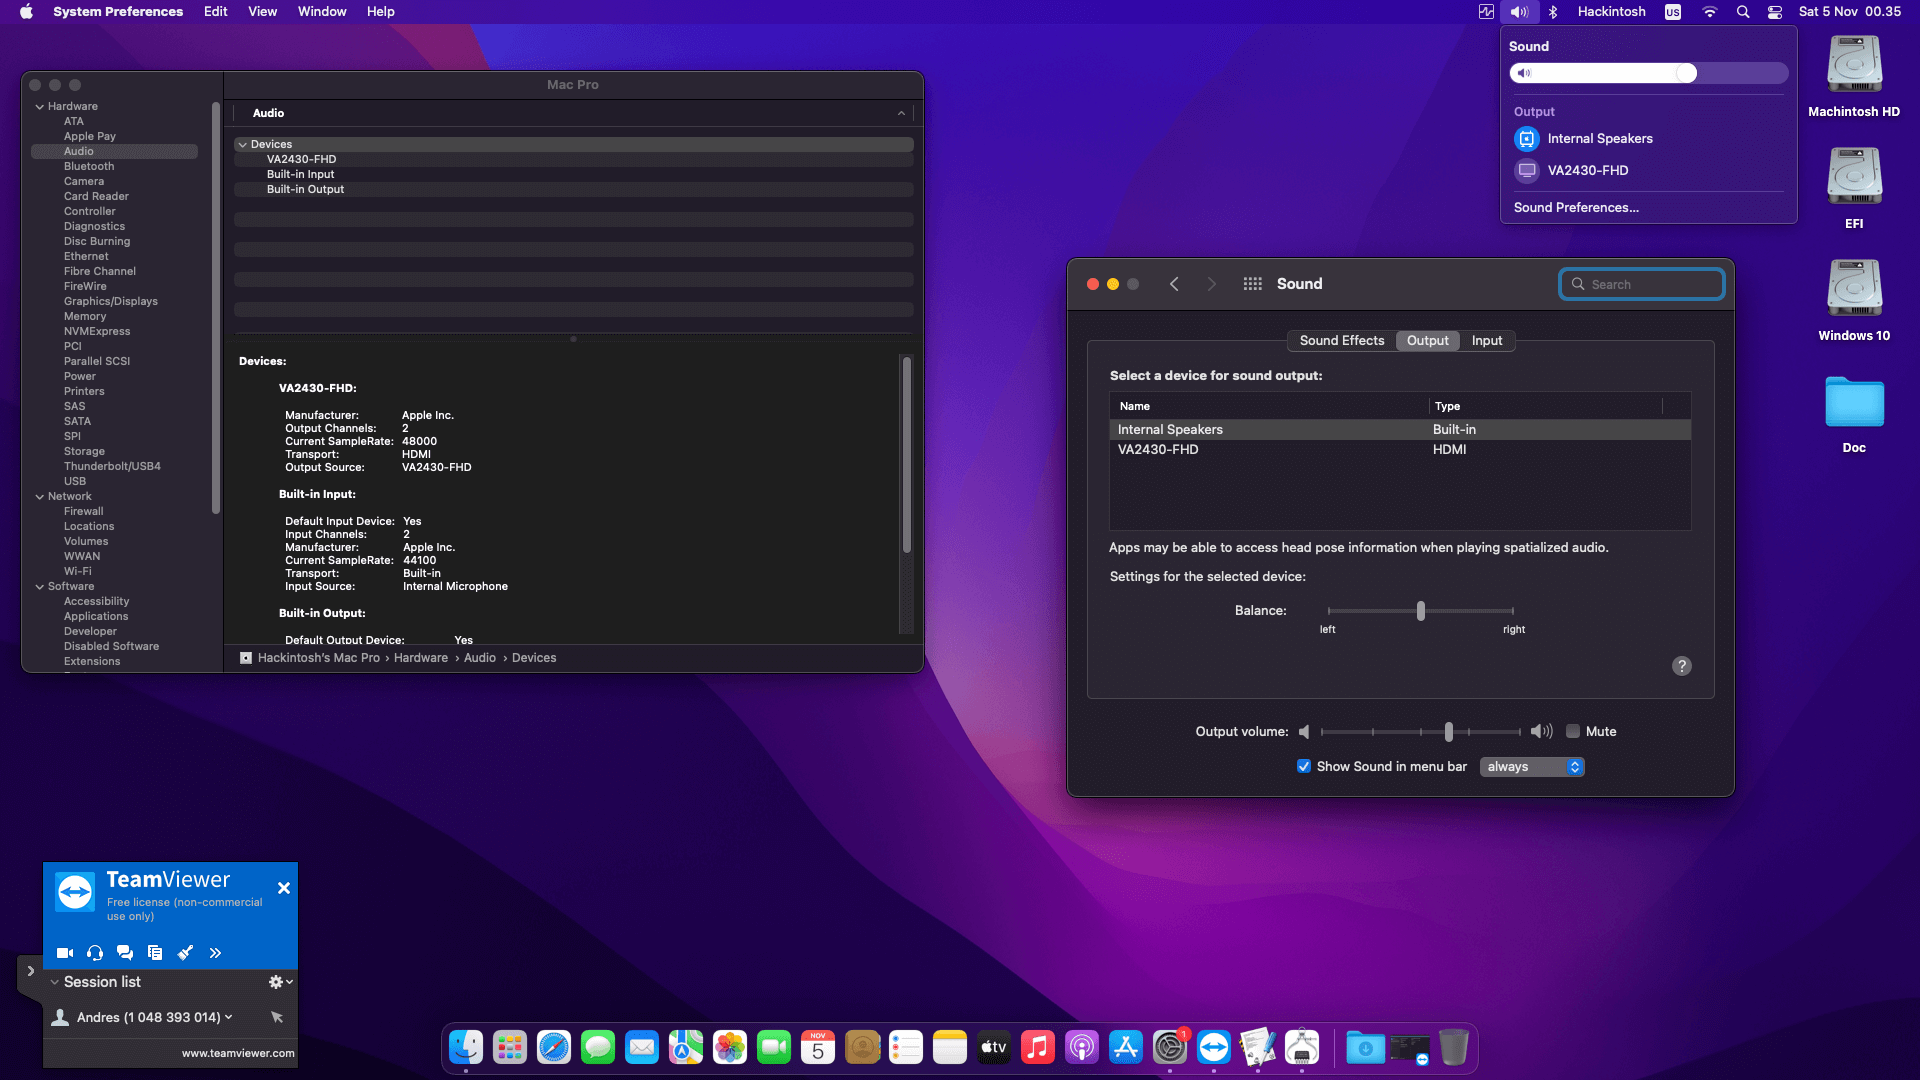Viewport: 1920px width, 1080px height.
Task: Select the Output tab
Action: pyautogui.click(x=1427, y=340)
